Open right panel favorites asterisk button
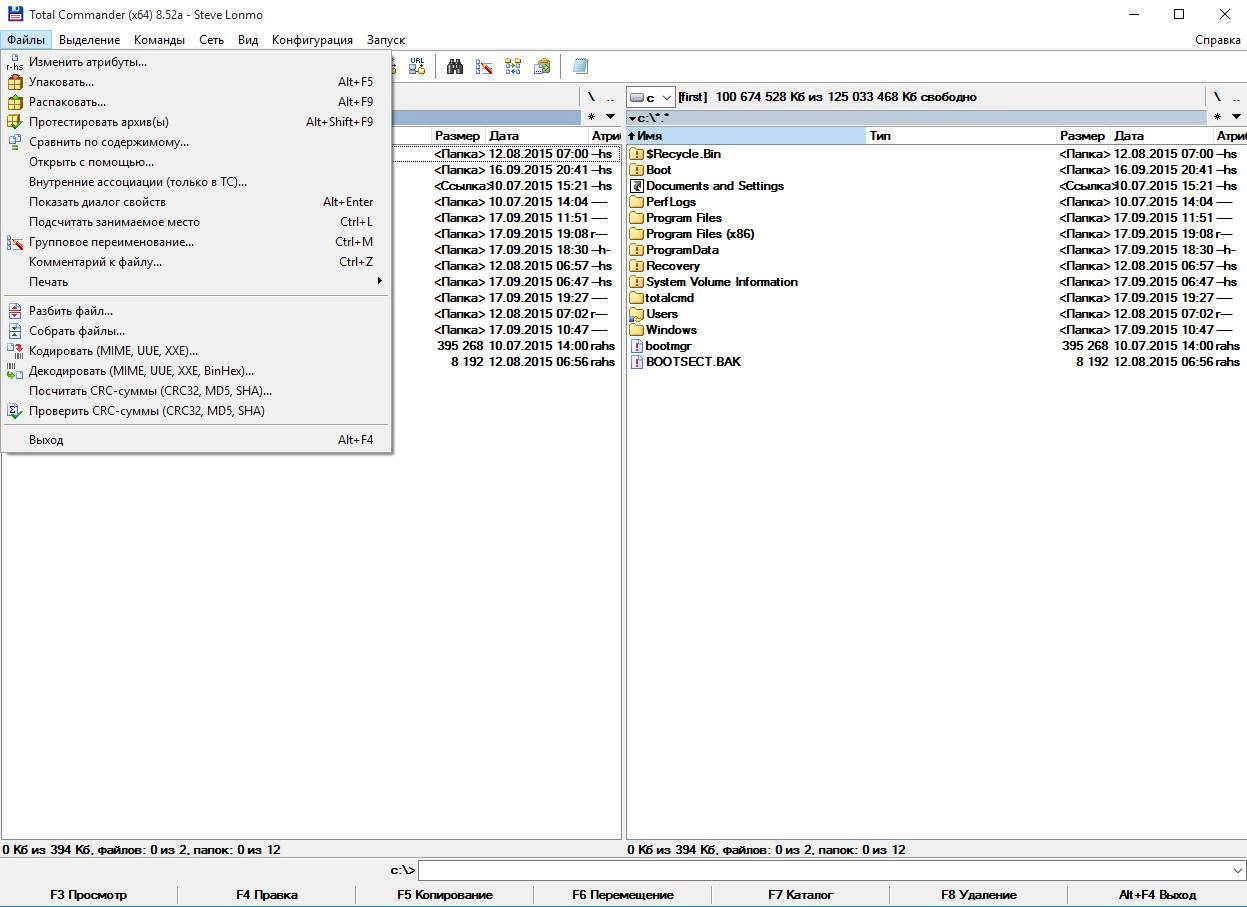The image size is (1247, 907). pos(1217,117)
